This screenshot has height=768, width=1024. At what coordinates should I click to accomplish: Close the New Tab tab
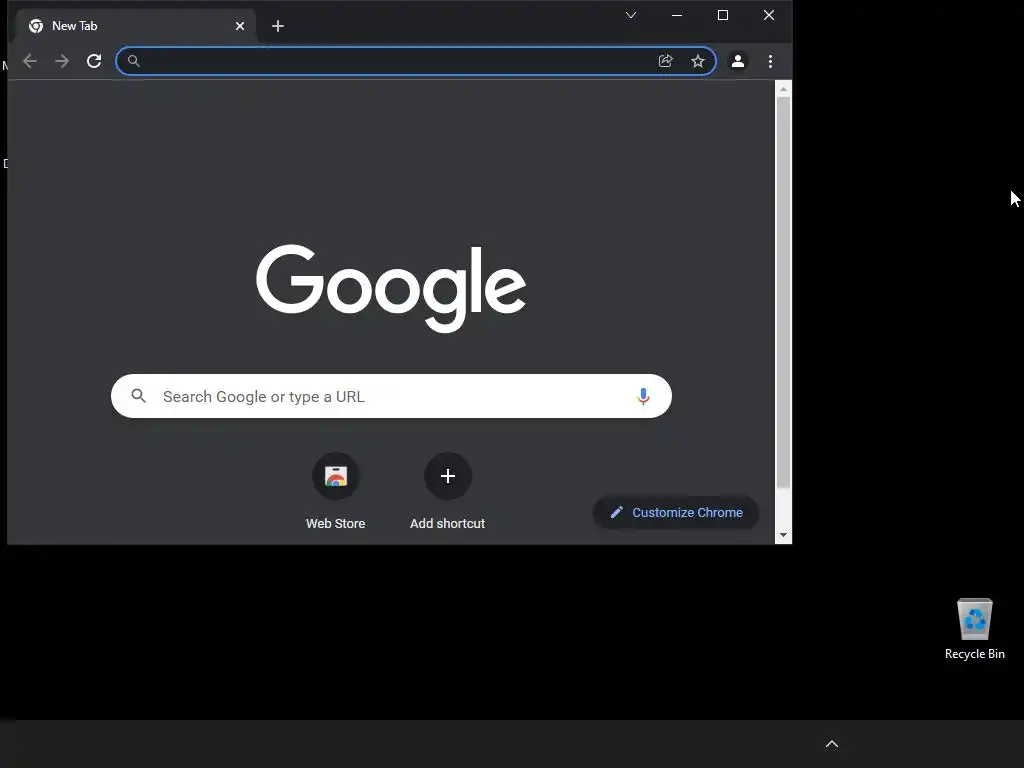tap(240, 26)
